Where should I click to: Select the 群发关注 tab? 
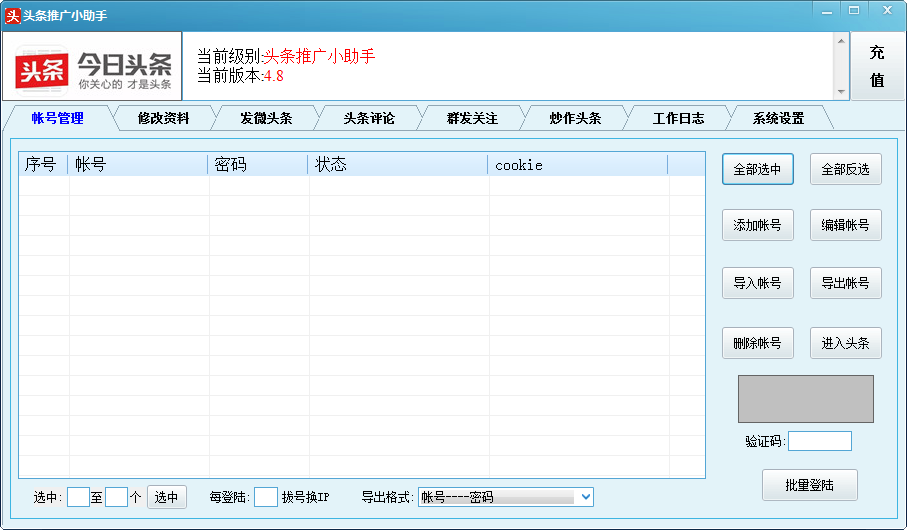point(472,118)
